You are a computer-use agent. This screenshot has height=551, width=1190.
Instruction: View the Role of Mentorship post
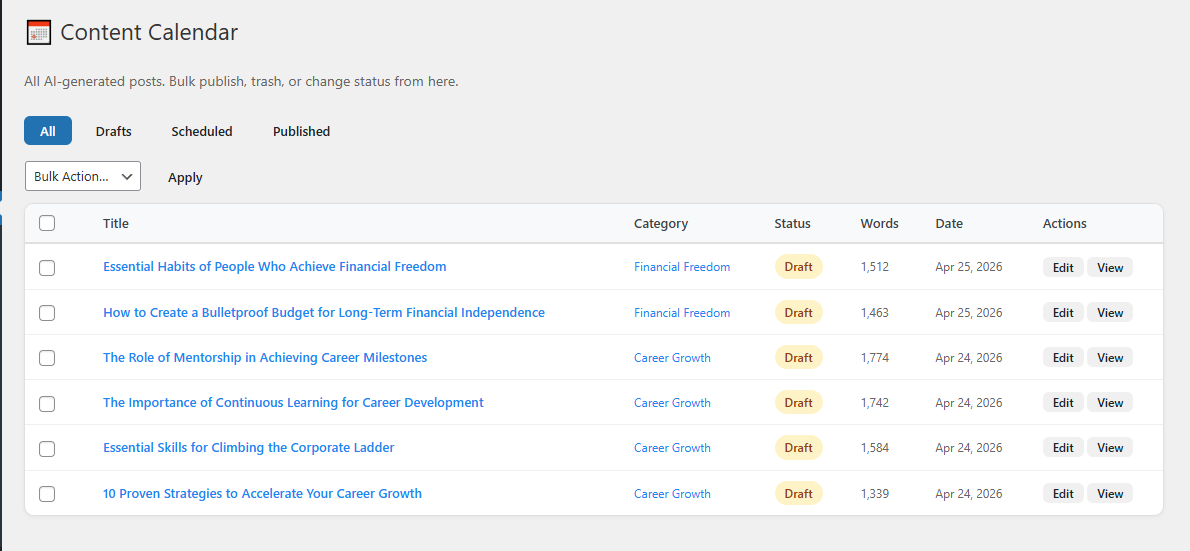(1110, 357)
